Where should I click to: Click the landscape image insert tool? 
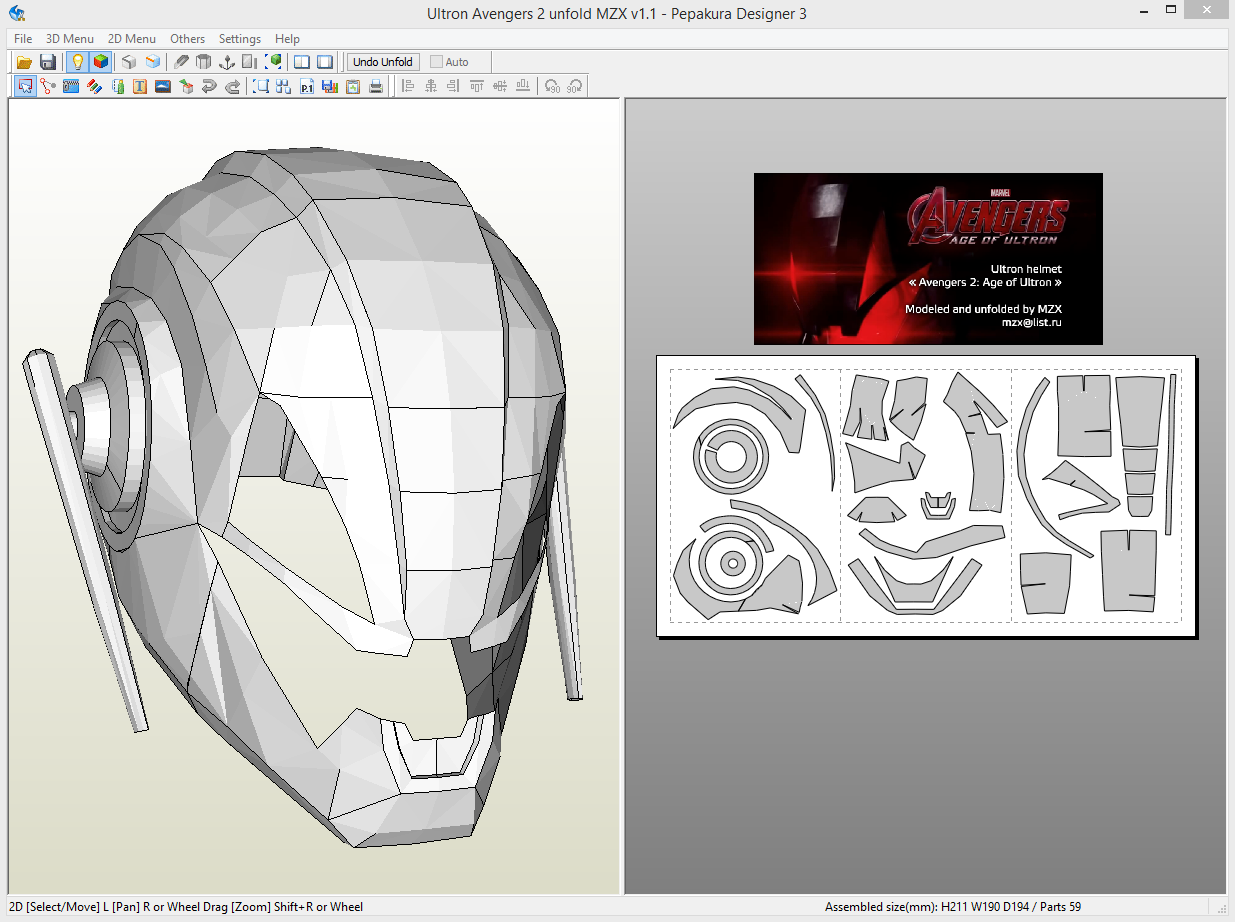(163, 86)
